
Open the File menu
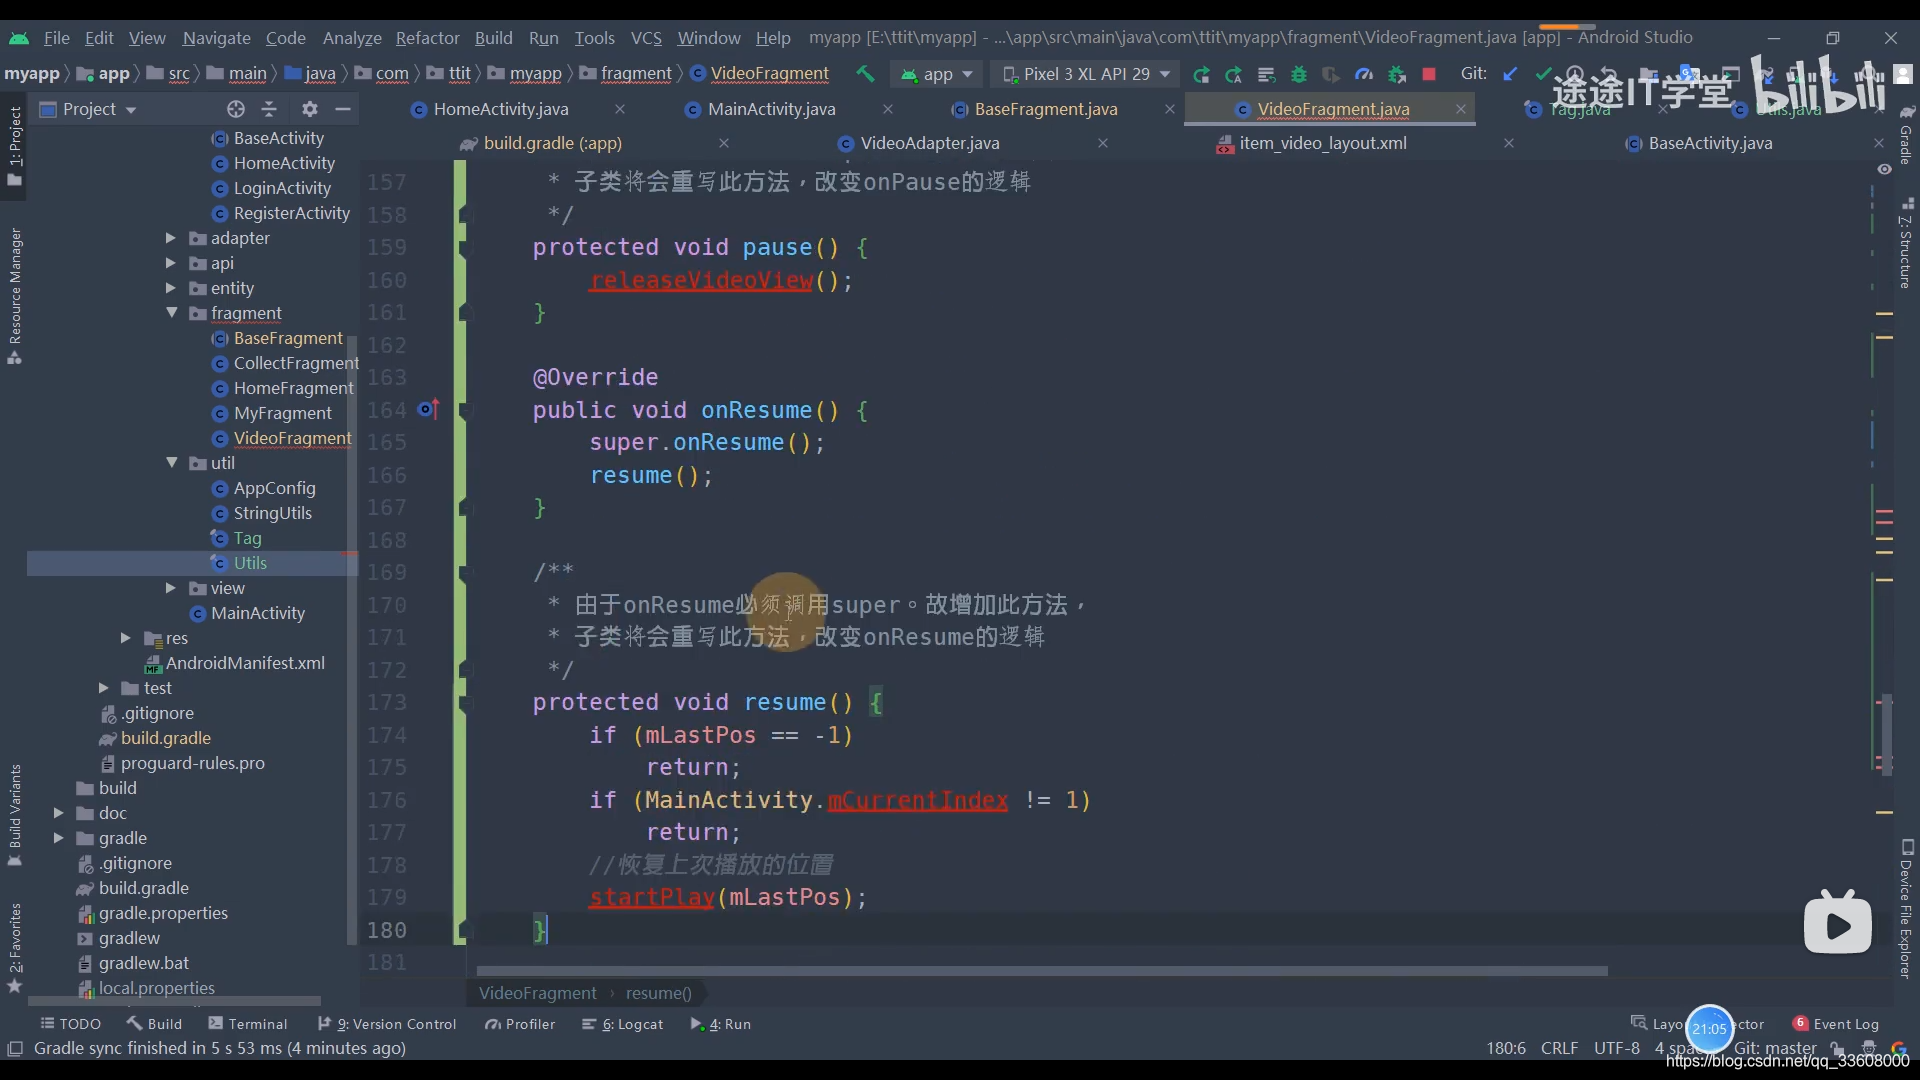point(57,38)
